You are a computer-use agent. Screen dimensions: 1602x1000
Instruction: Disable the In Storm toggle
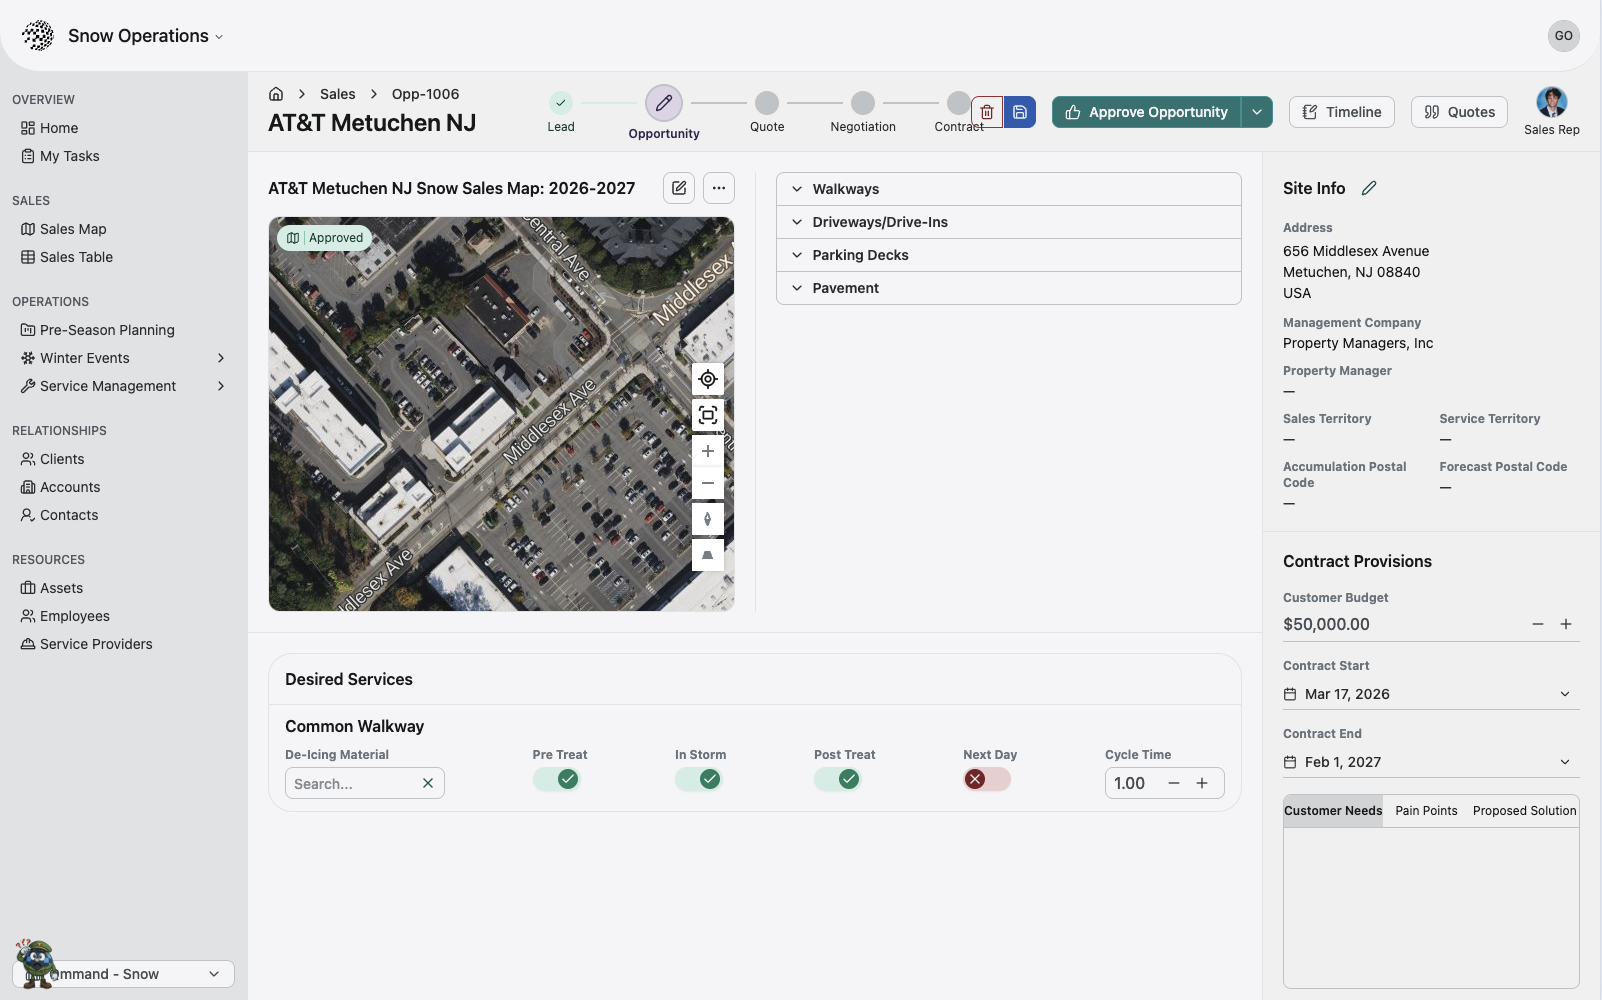[x=698, y=779]
